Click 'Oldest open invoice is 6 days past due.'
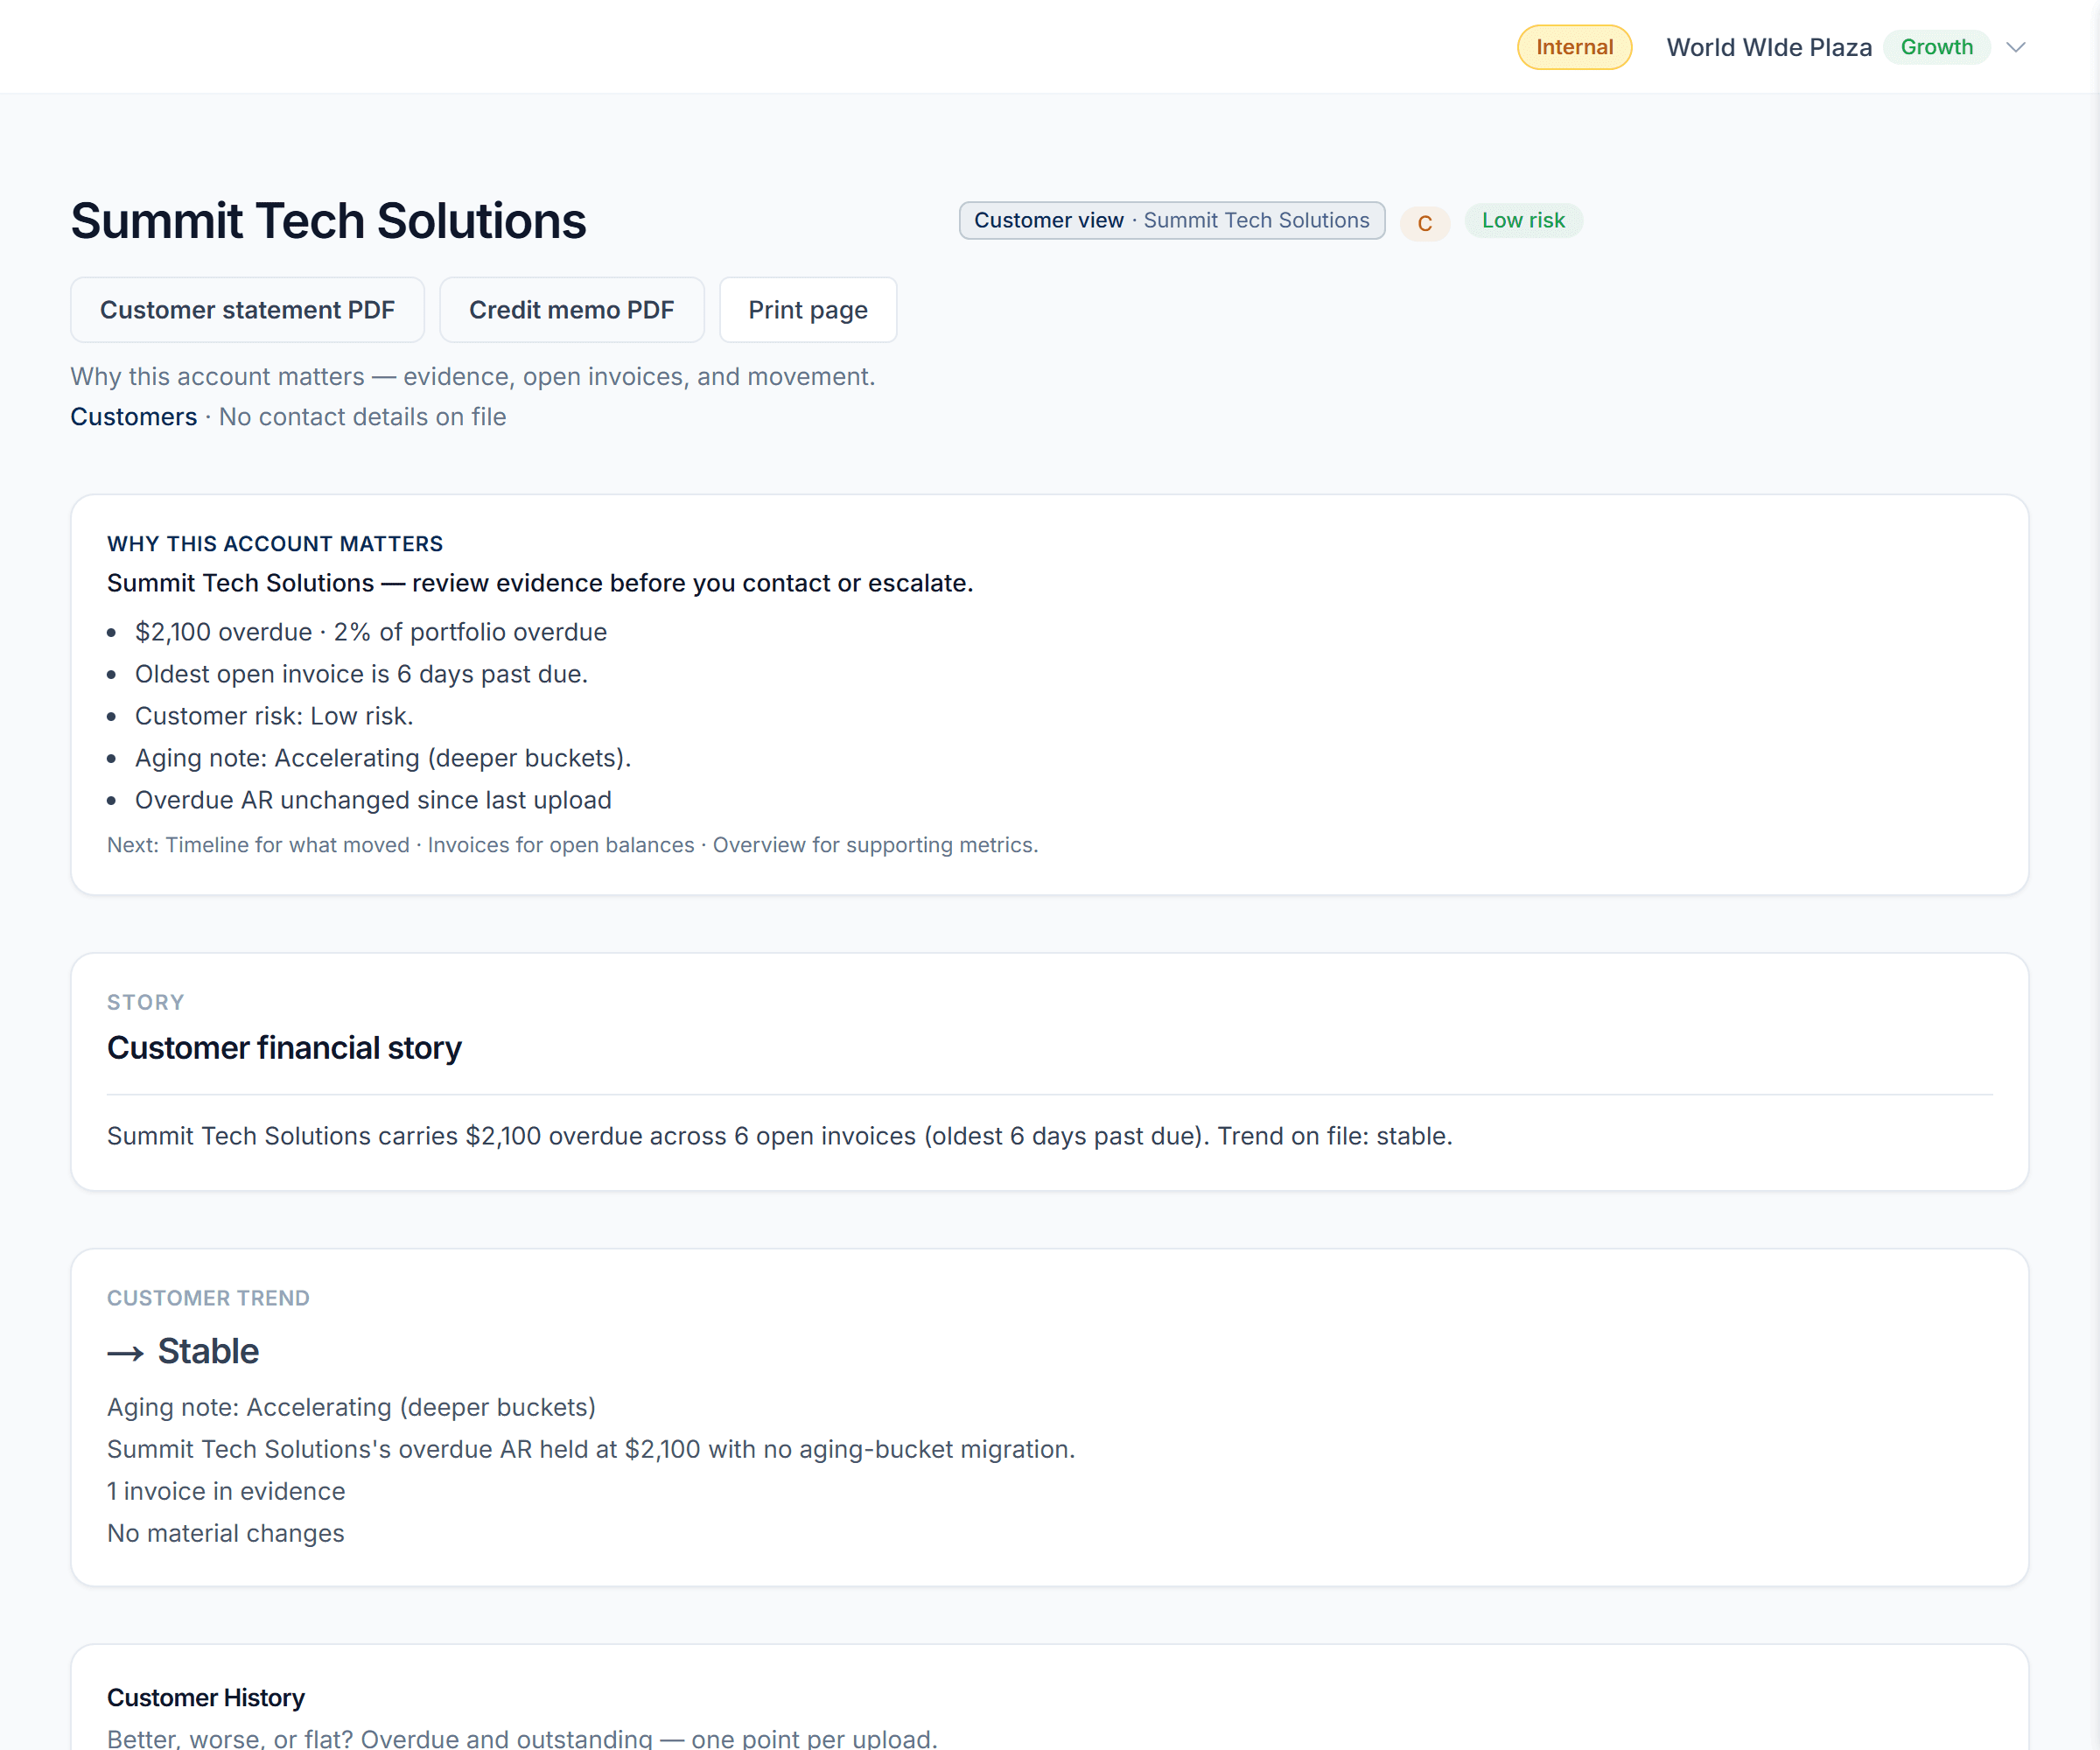Image resolution: width=2100 pixels, height=1750 pixels. (361, 674)
